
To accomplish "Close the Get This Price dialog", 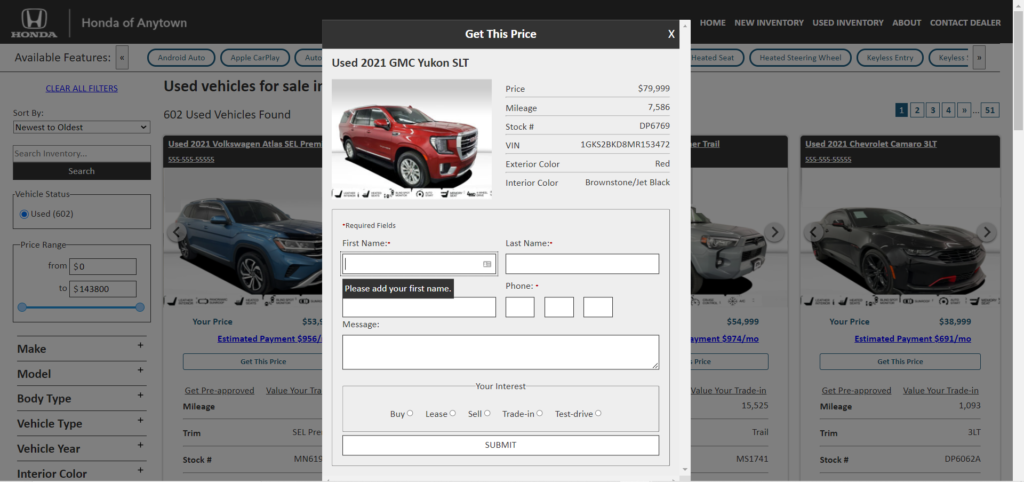I will pyautogui.click(x=671, y=35).
